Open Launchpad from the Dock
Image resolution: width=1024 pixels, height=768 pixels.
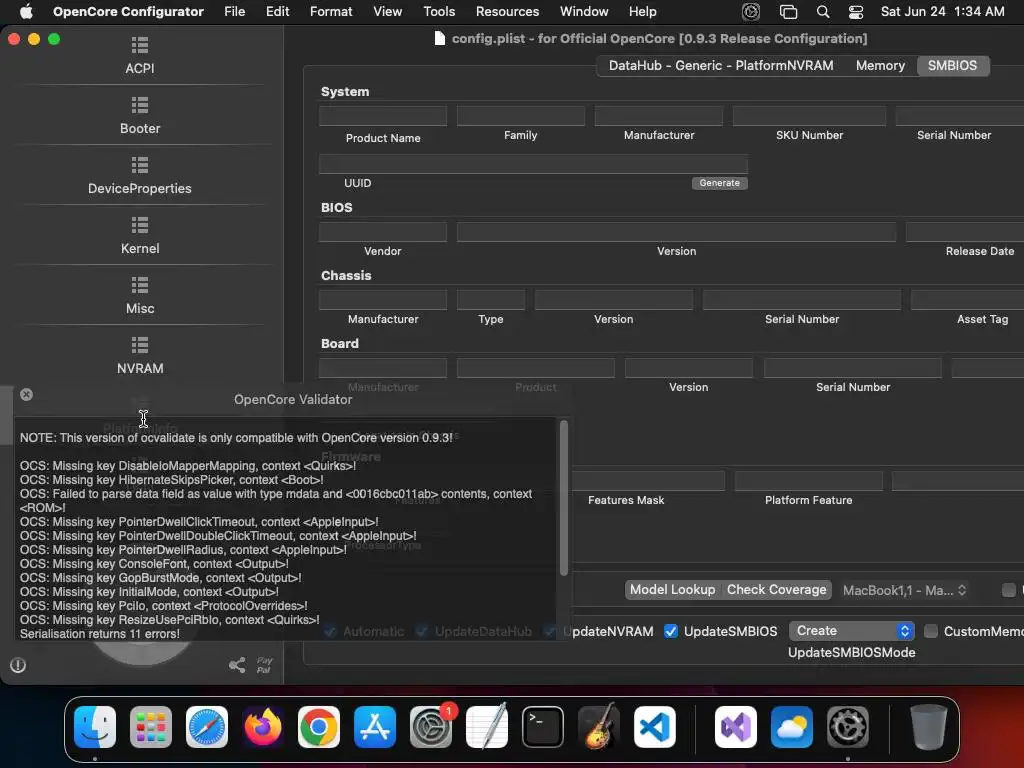click(151, 727)
